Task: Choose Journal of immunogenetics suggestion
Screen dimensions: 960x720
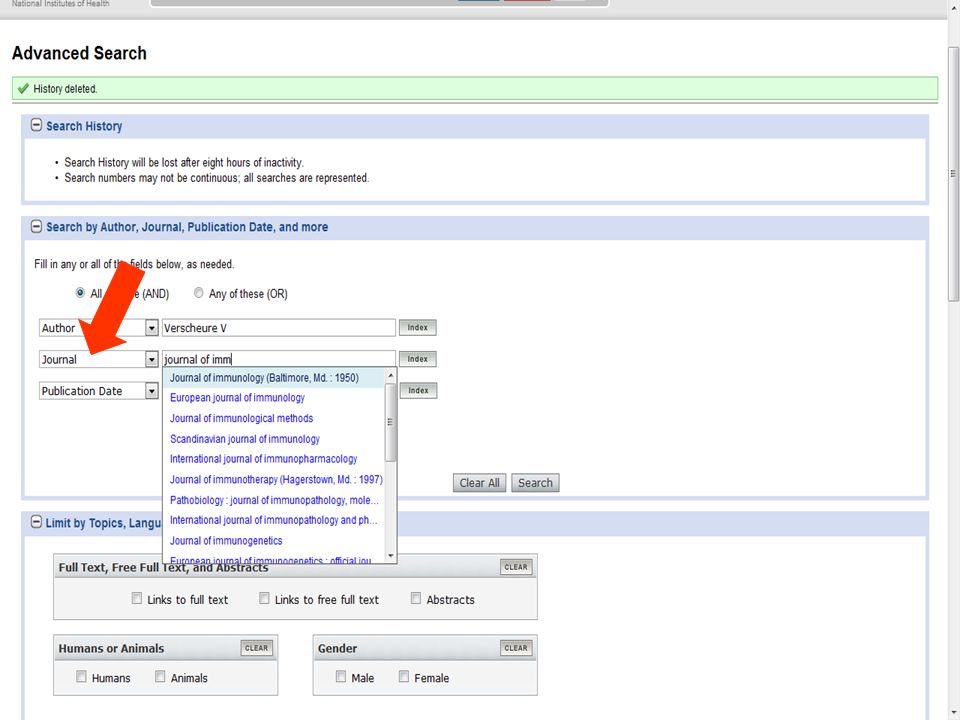Action: [x=274, y=541]
